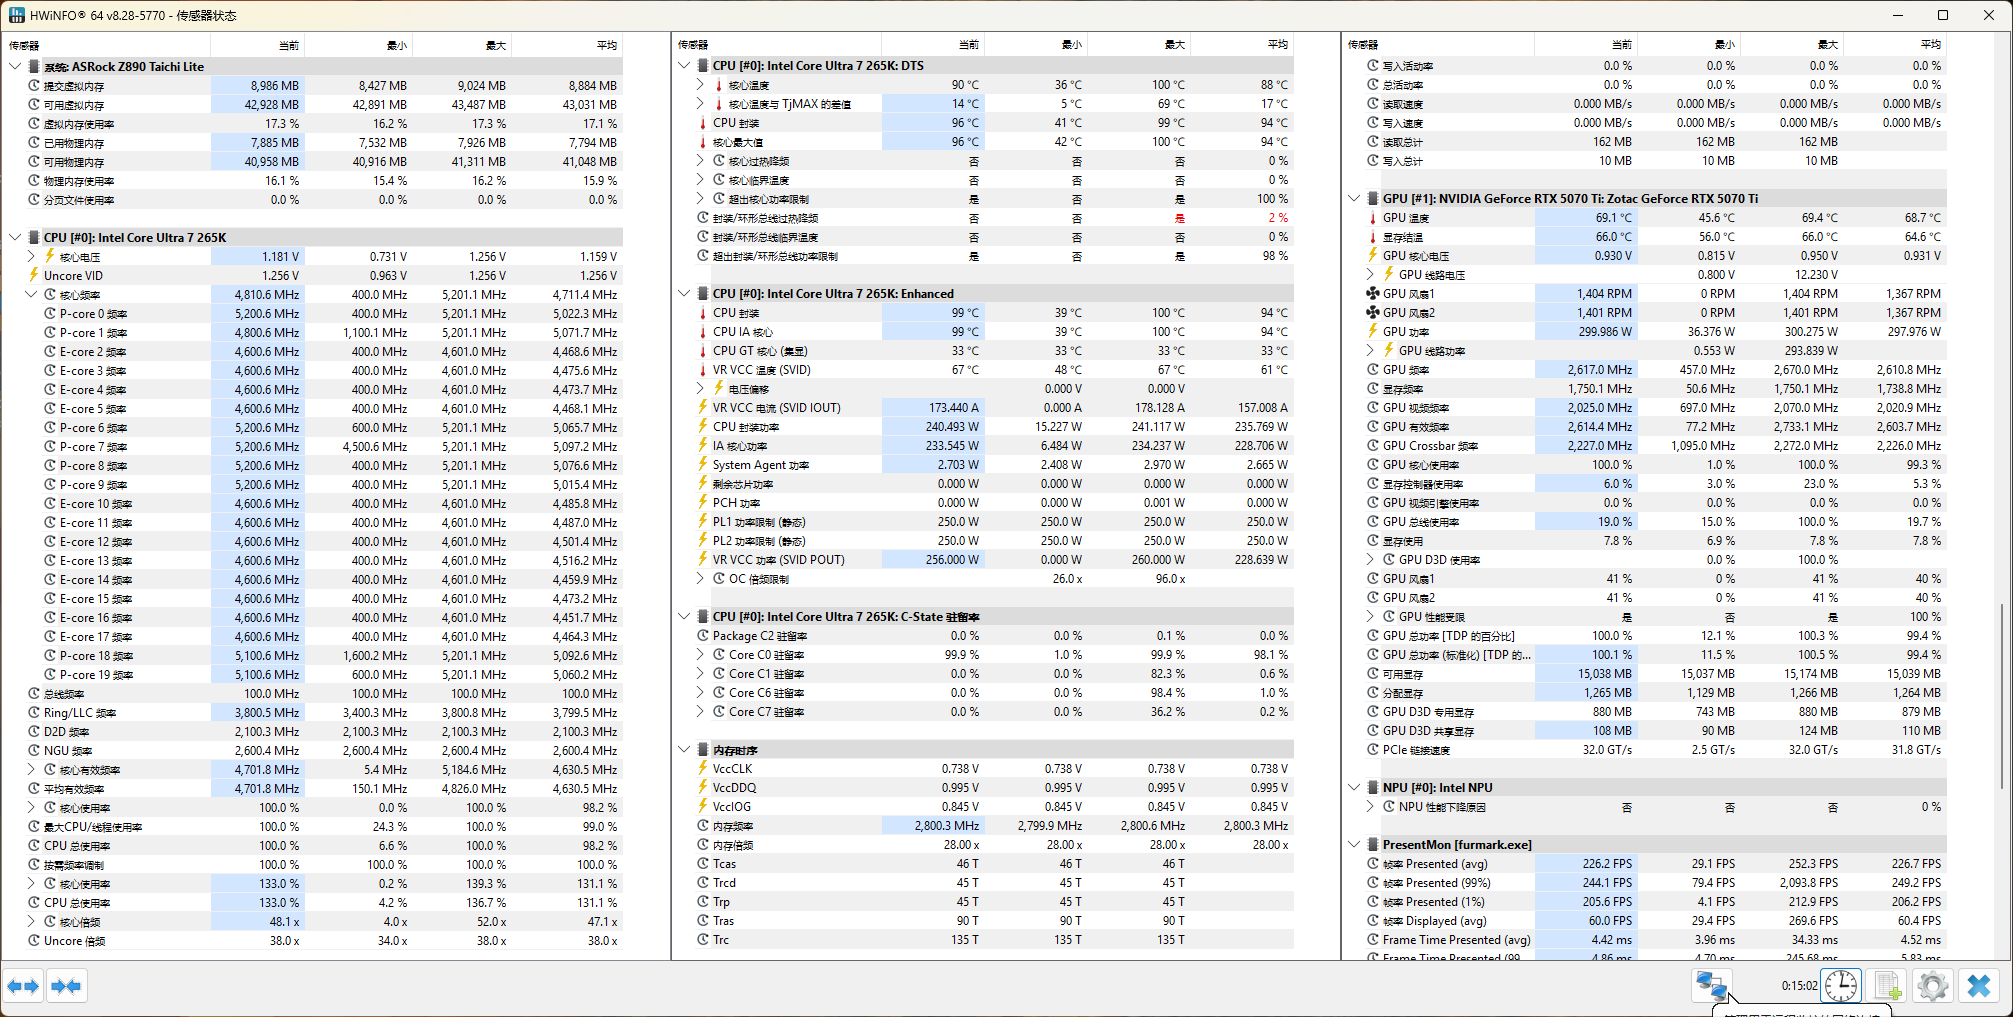Viewport: 2013px width, 1017px height.
Task: Click the fan icon beside GPU 风扇1
Action: point(1373,294)
